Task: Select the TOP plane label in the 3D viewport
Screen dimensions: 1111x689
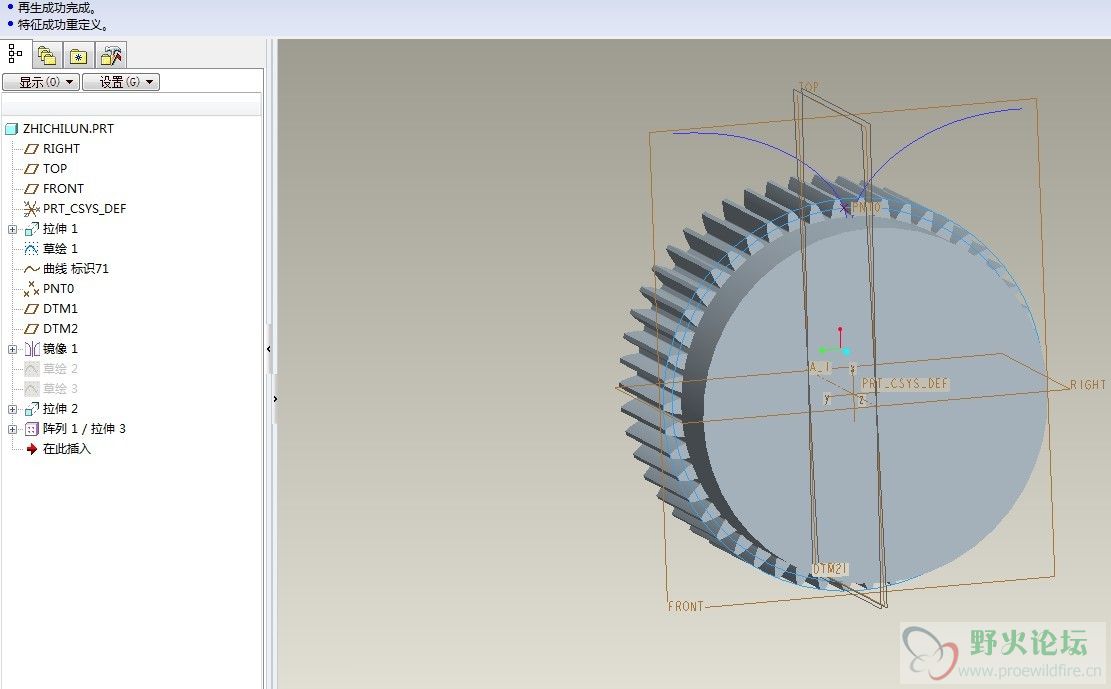Action: click(x=808, y=86)
